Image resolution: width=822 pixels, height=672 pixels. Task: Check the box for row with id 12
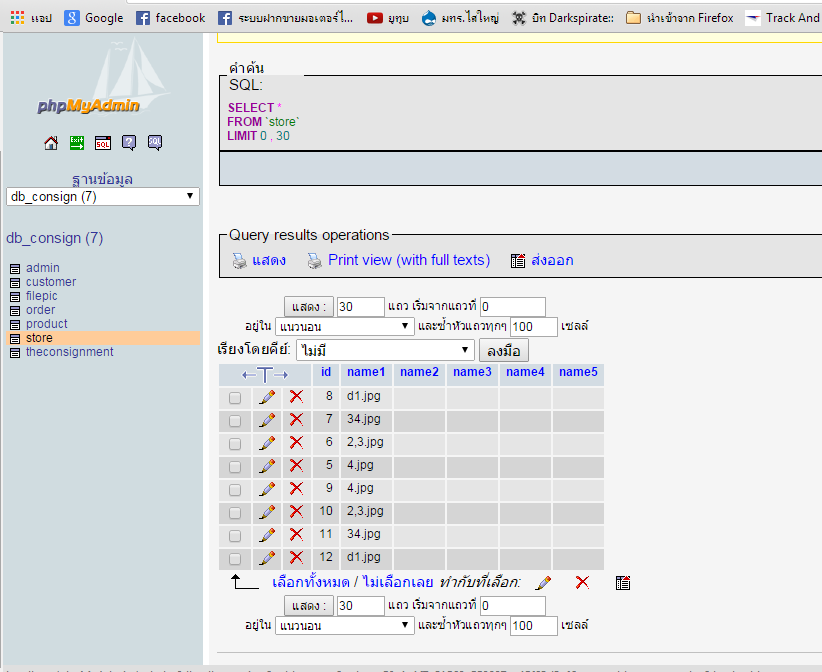coord(235,559)
